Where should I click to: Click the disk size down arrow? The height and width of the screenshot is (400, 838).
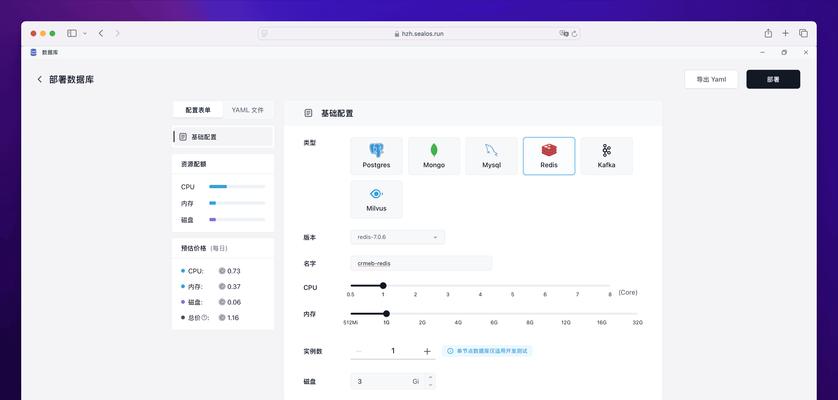pyautogui.click(x=430, y=385)
